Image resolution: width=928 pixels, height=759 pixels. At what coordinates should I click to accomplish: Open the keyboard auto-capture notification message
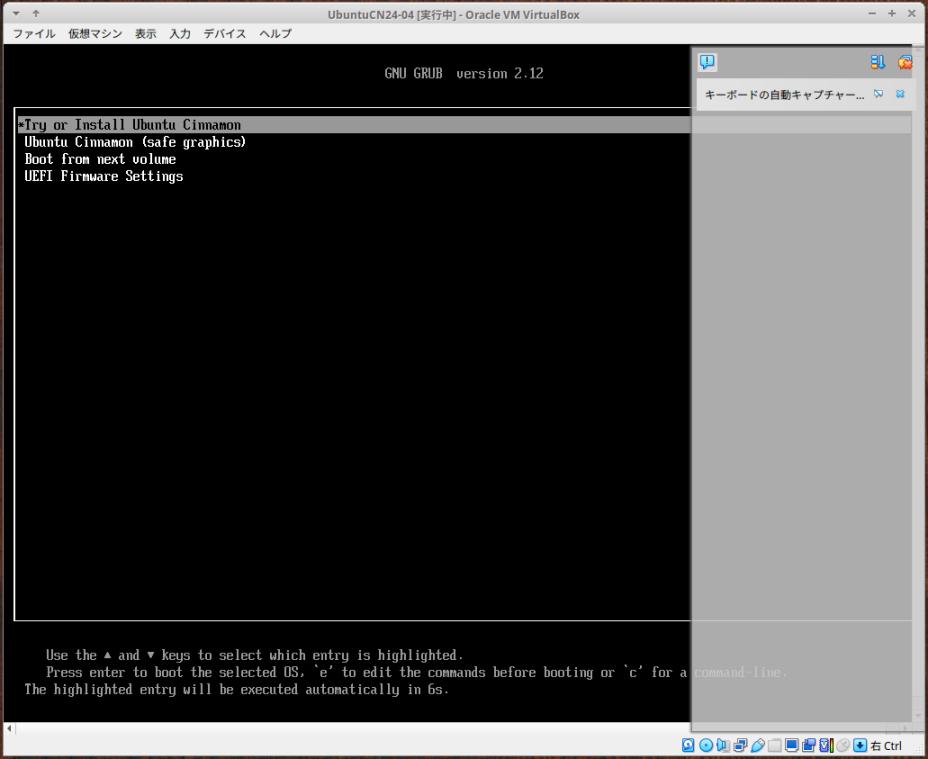coord(784,95)
